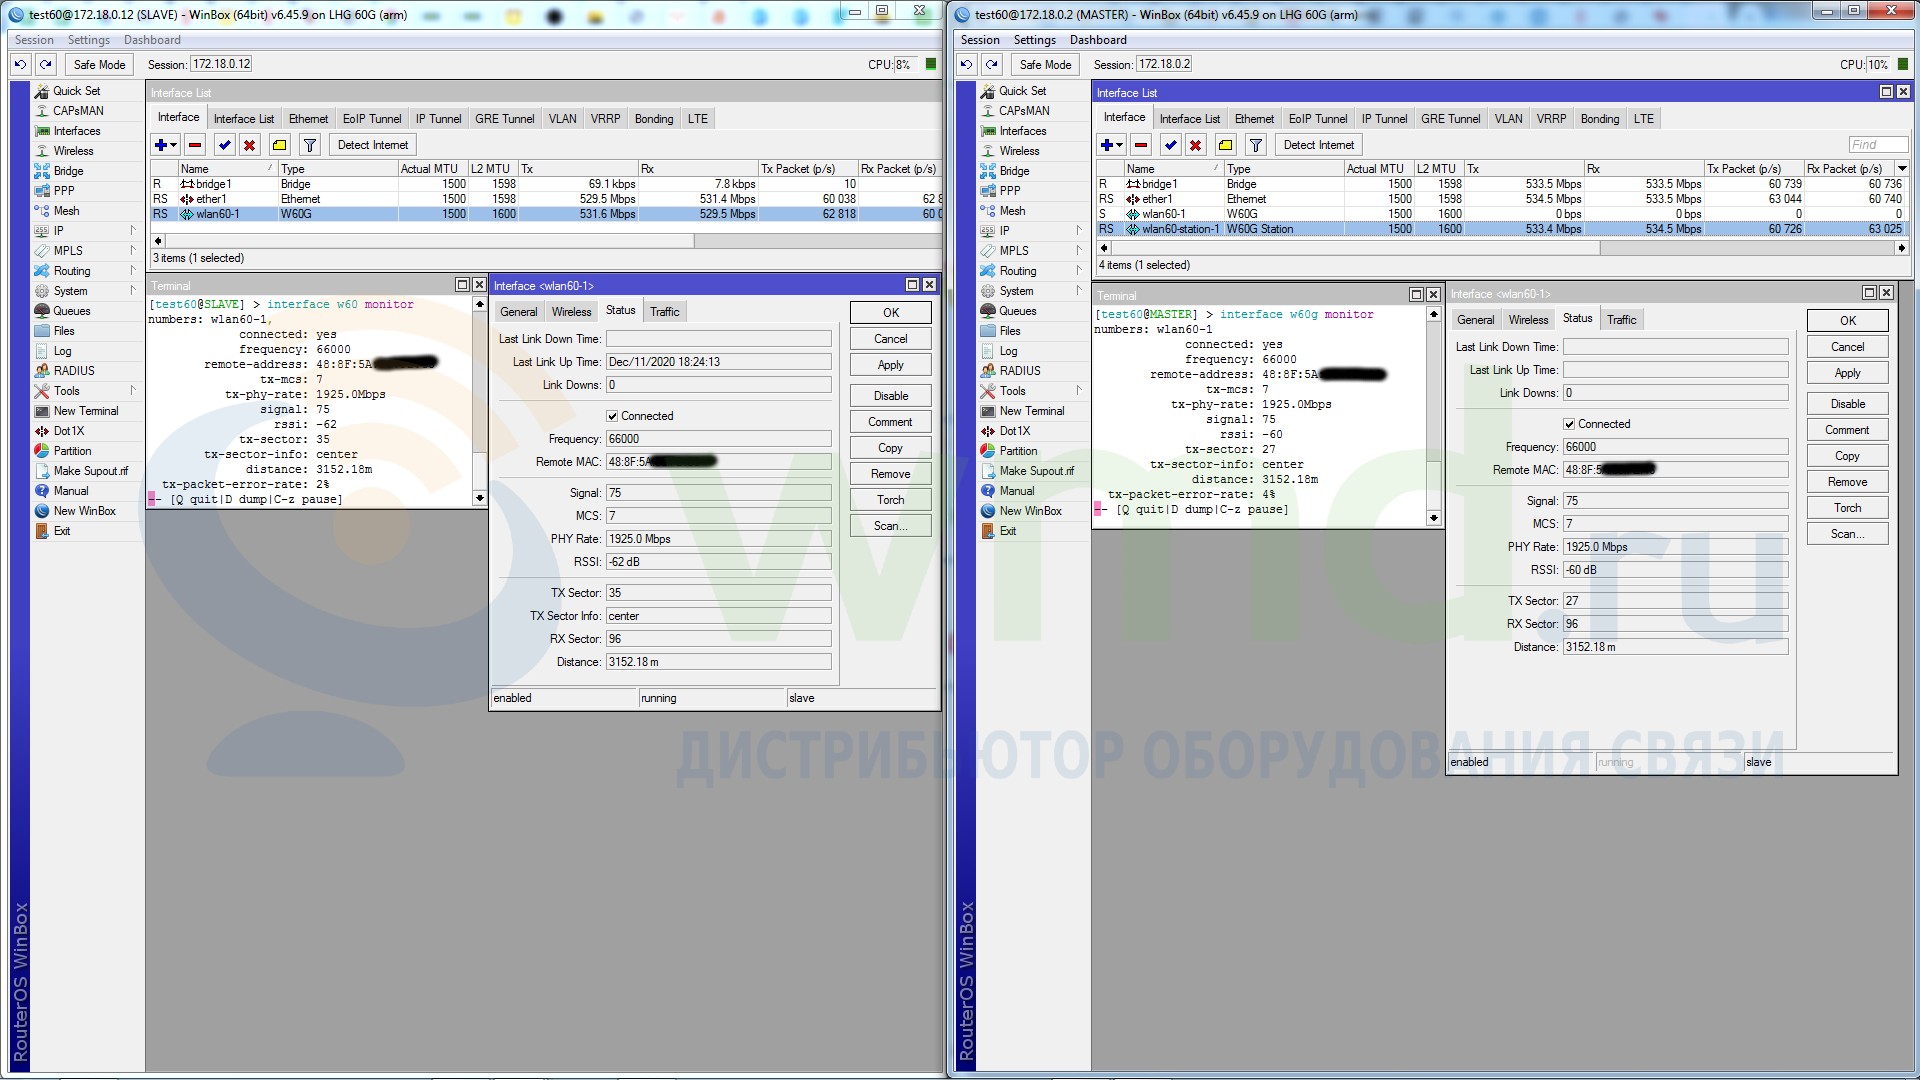The width and height of the screenshot is (1920, 1080).
Task: Click the red minus Remove icon in MASTER Interface List
Action: 1141,145
